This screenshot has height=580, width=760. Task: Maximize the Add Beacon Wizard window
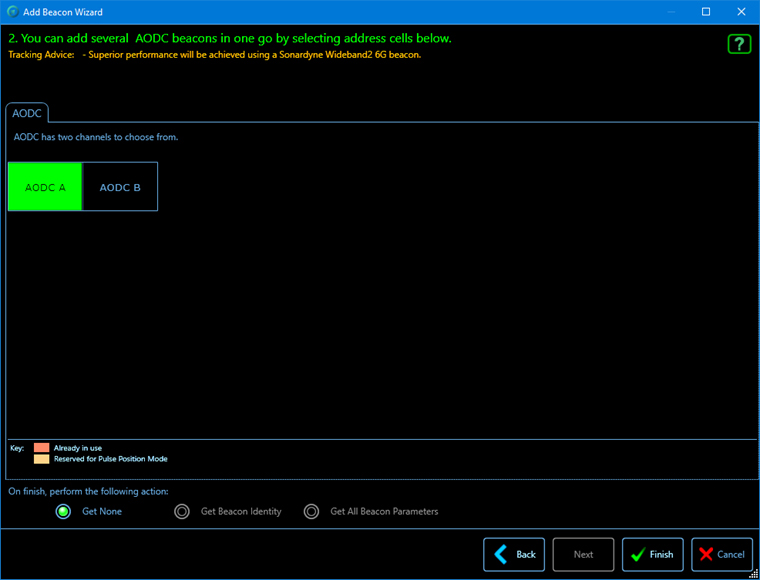pos(706,12)
